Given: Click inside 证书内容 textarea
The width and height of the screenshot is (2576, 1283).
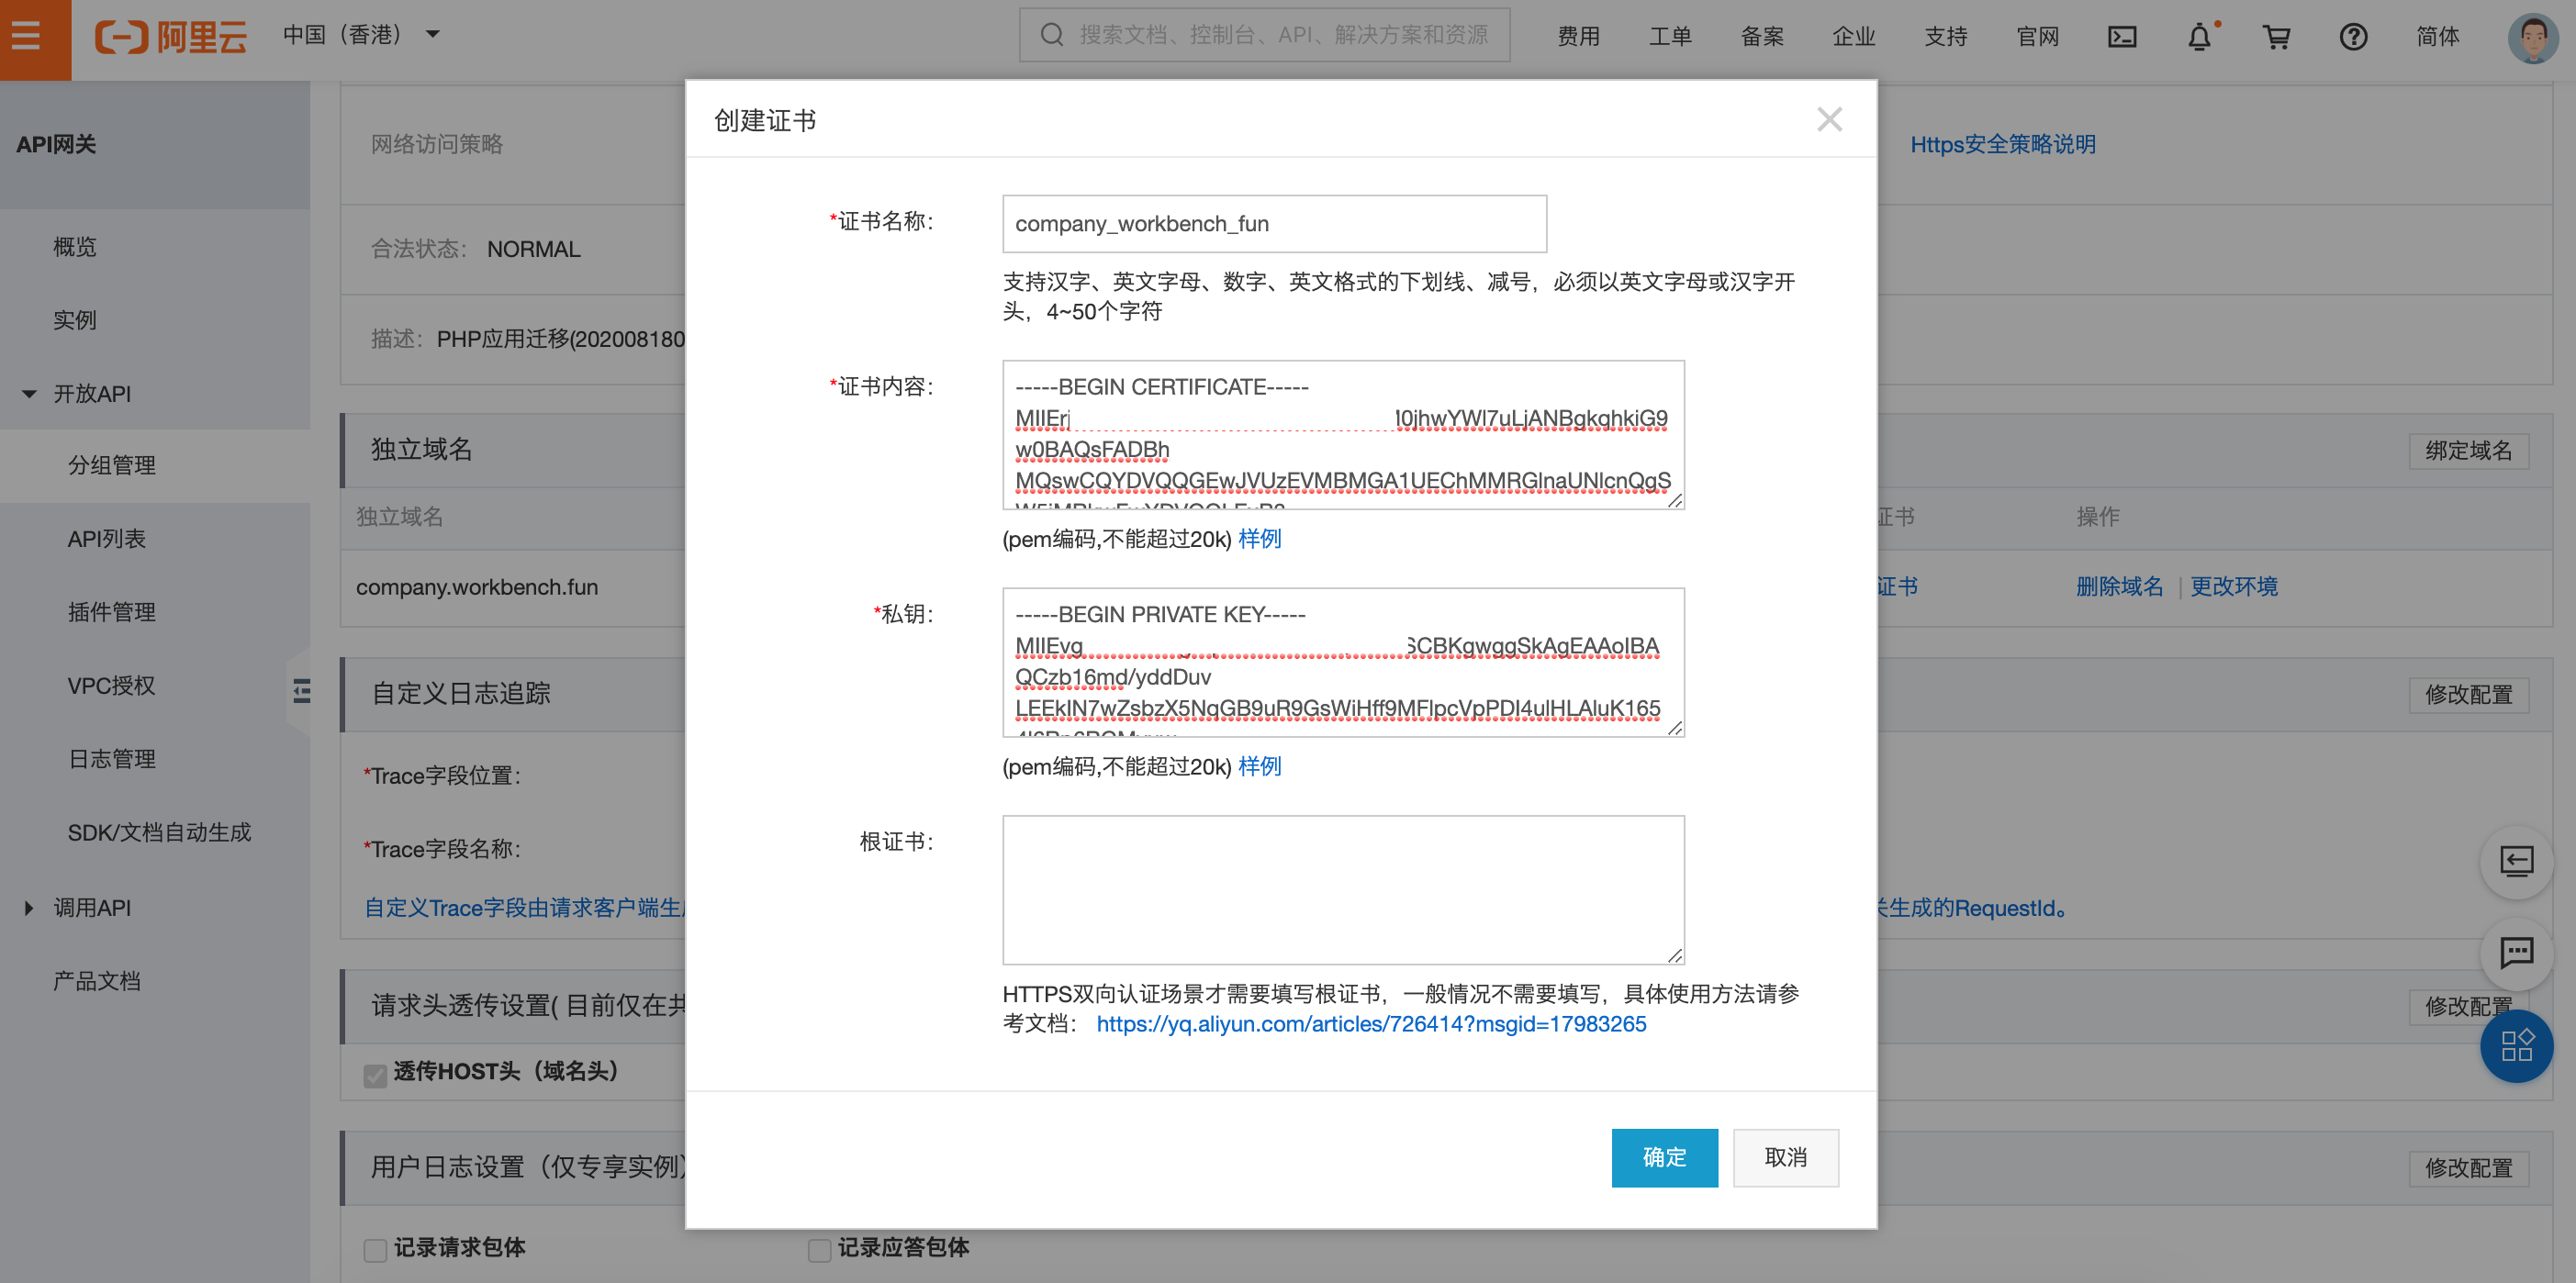Looking at the screenshot, I should (x=1343, y=435).
